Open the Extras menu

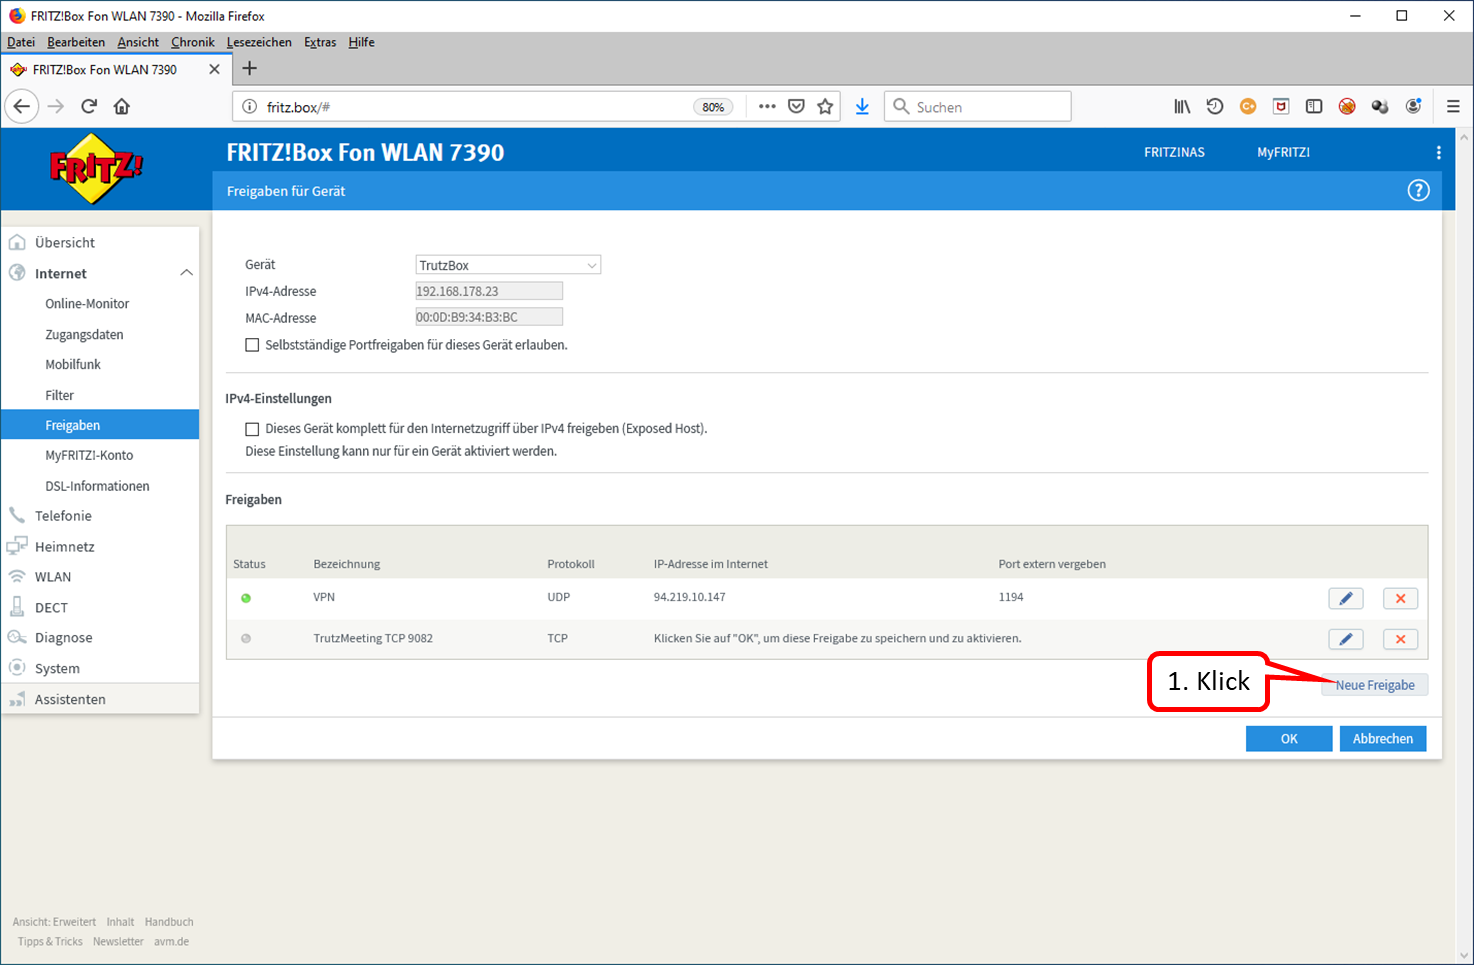coord(320,42)
